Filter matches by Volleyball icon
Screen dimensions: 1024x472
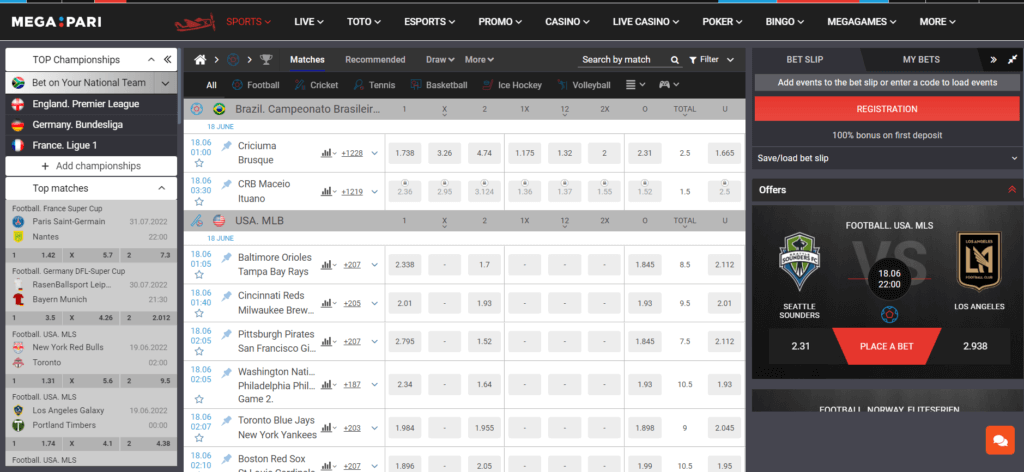tap(563, 85)
